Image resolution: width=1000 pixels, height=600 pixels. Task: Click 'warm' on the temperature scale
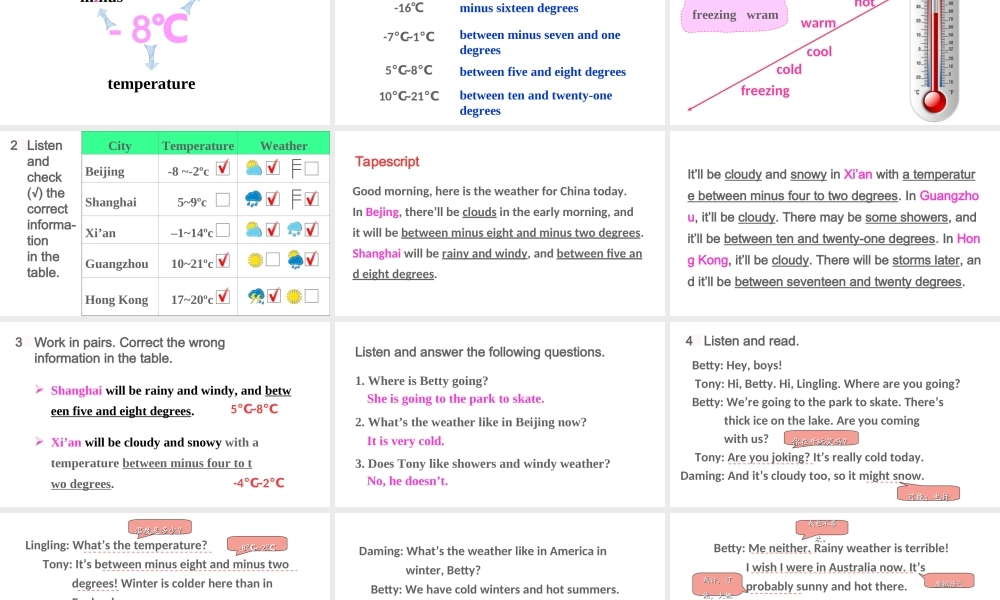pyautogui.click(x=818, y=23)
